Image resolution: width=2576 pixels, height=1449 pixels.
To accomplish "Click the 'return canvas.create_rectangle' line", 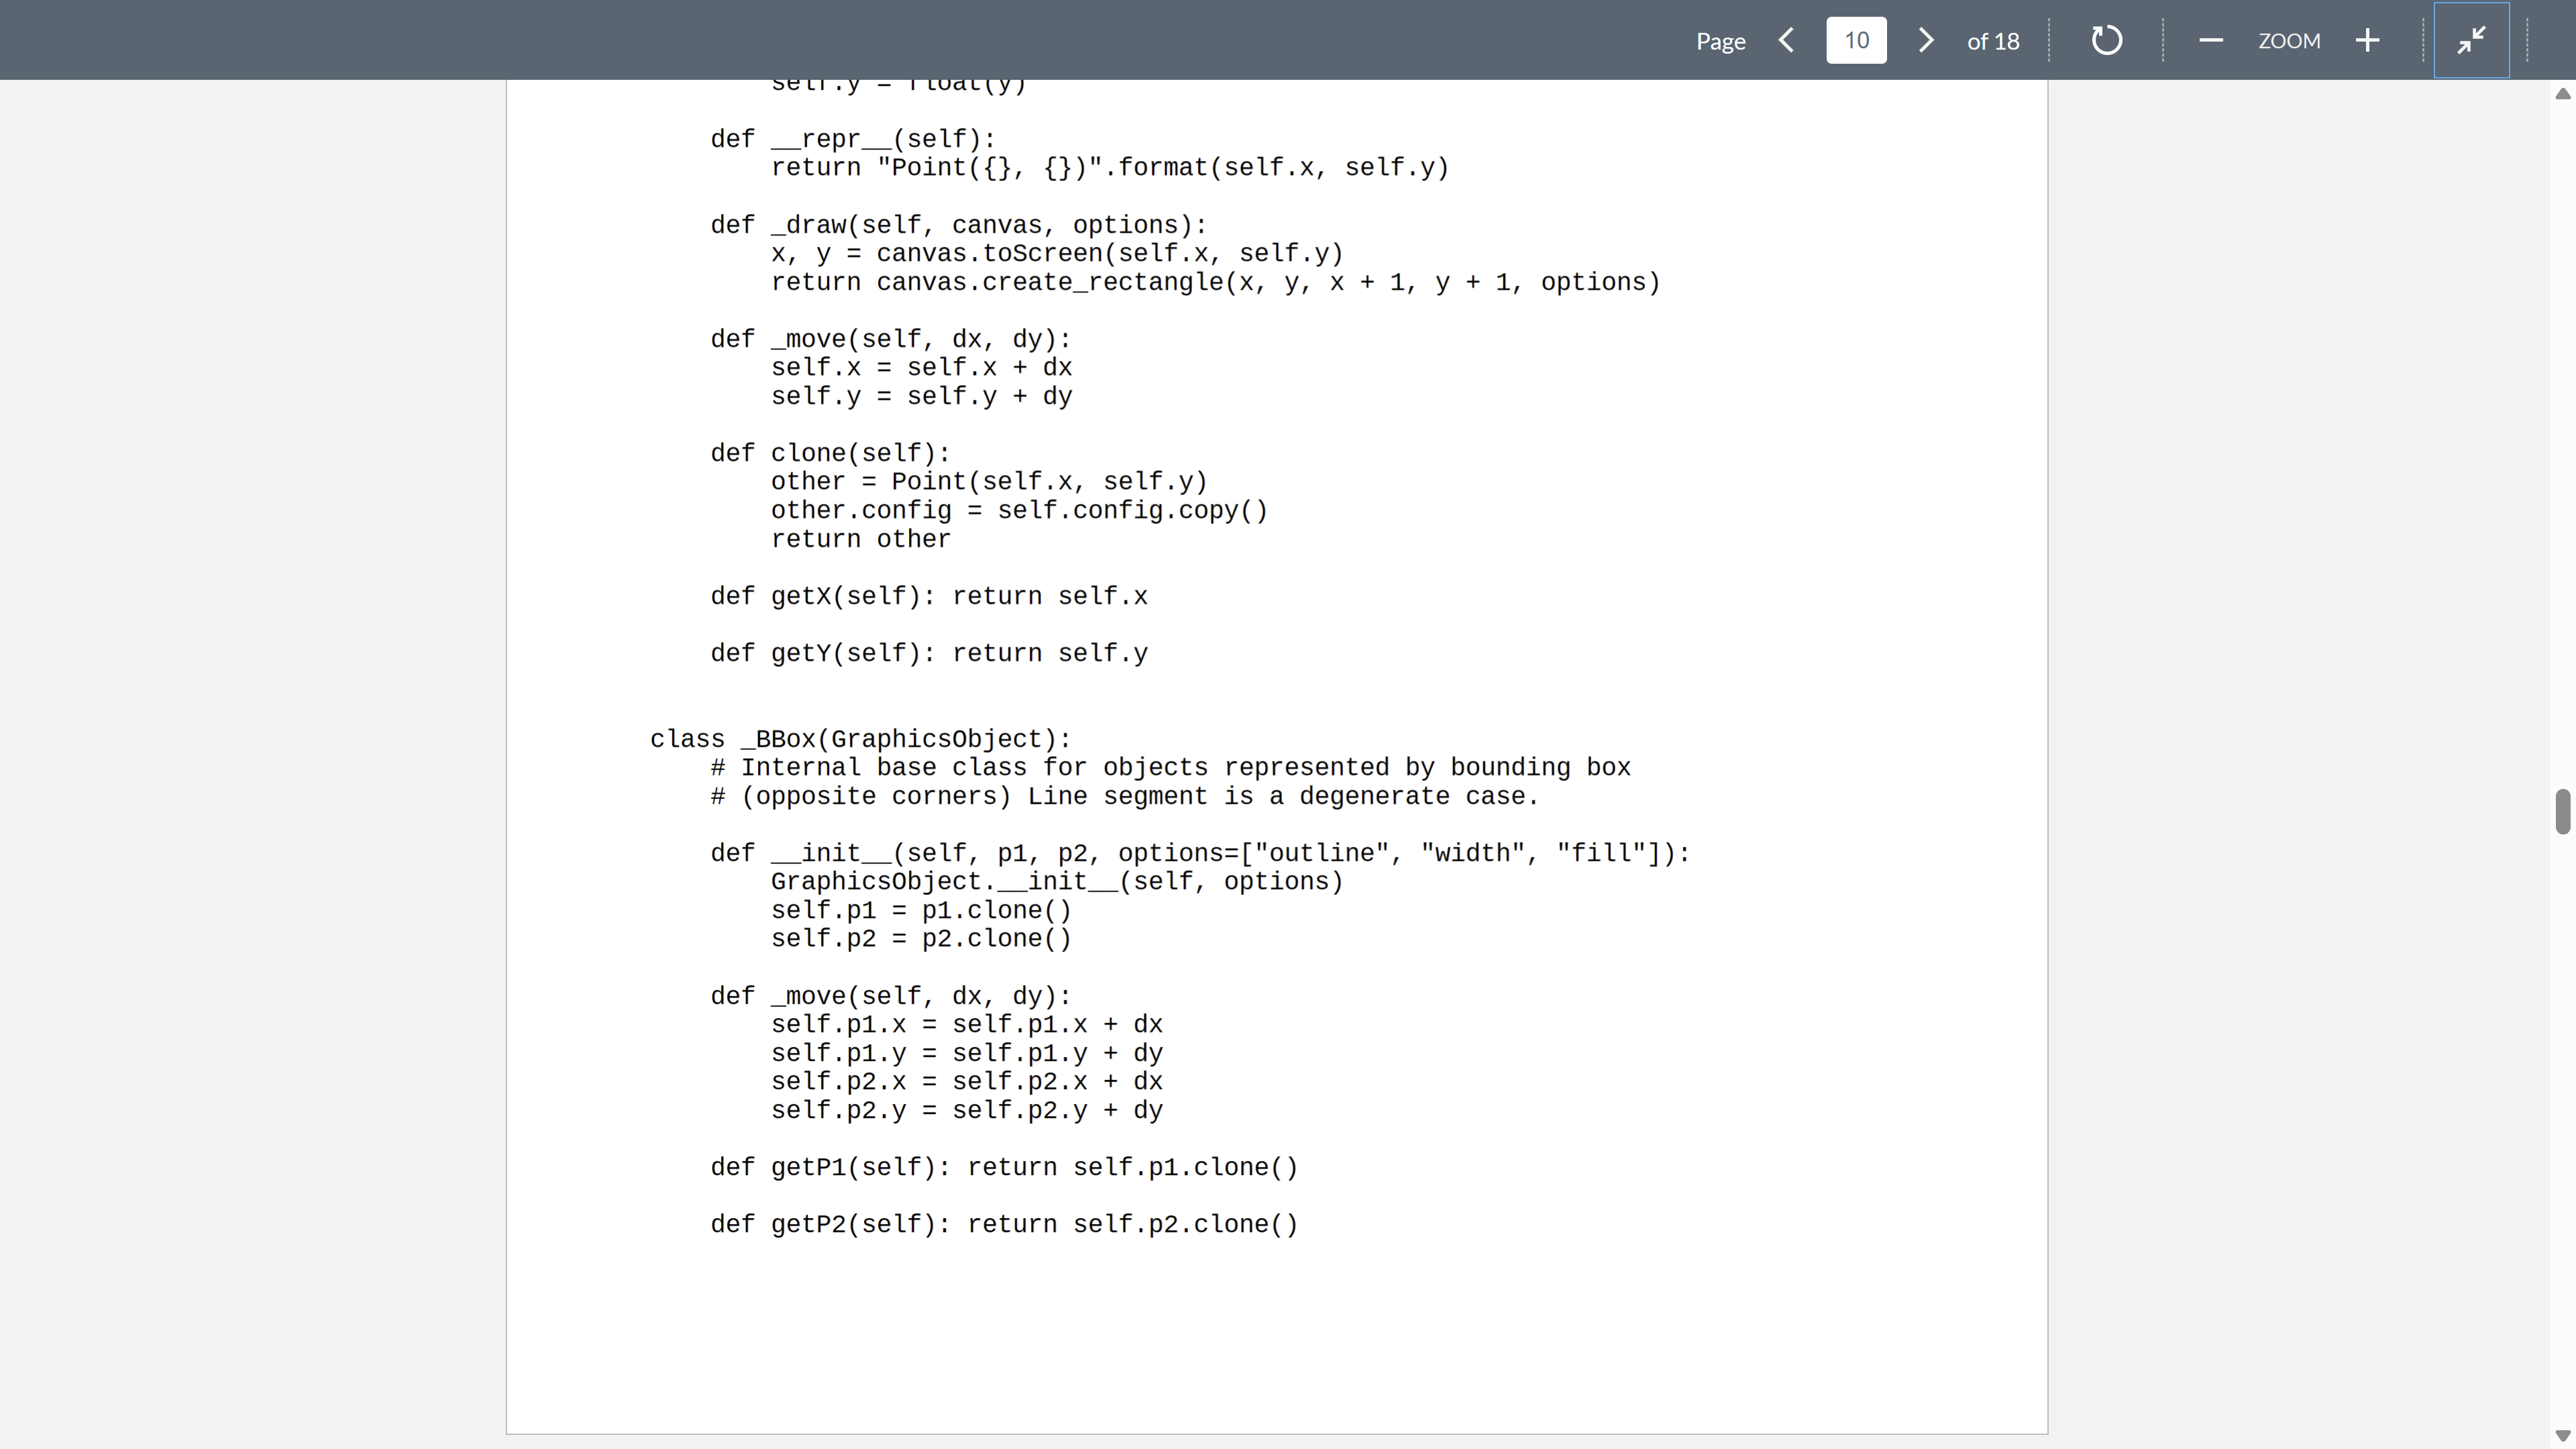I will point(1214,282).
